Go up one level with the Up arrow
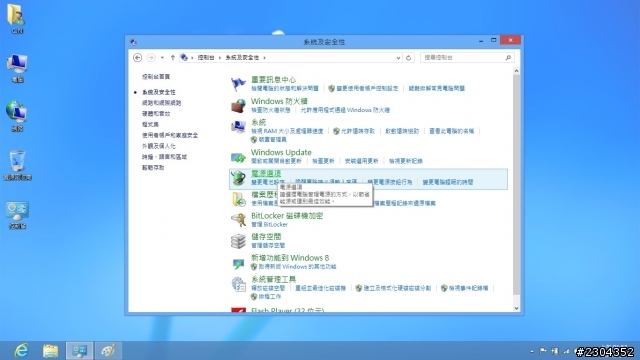 (x=173, y=58)
